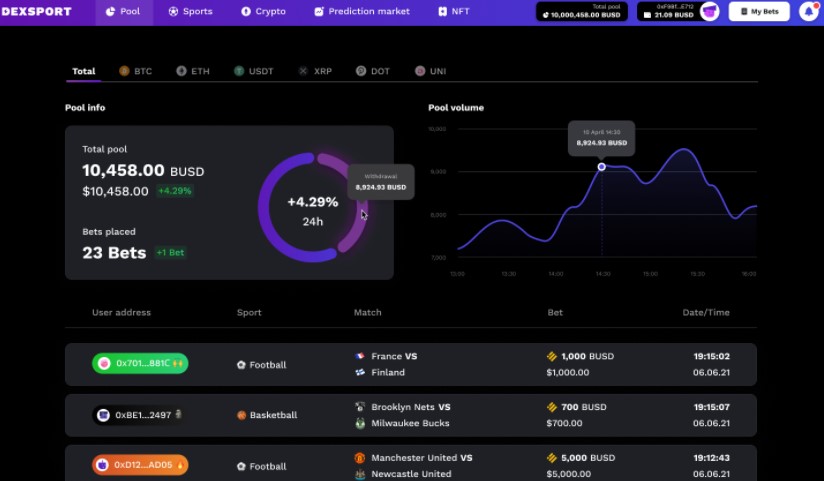Click the Sports ball icon in navbar
824x481 pixels.
tap(173, 12)
